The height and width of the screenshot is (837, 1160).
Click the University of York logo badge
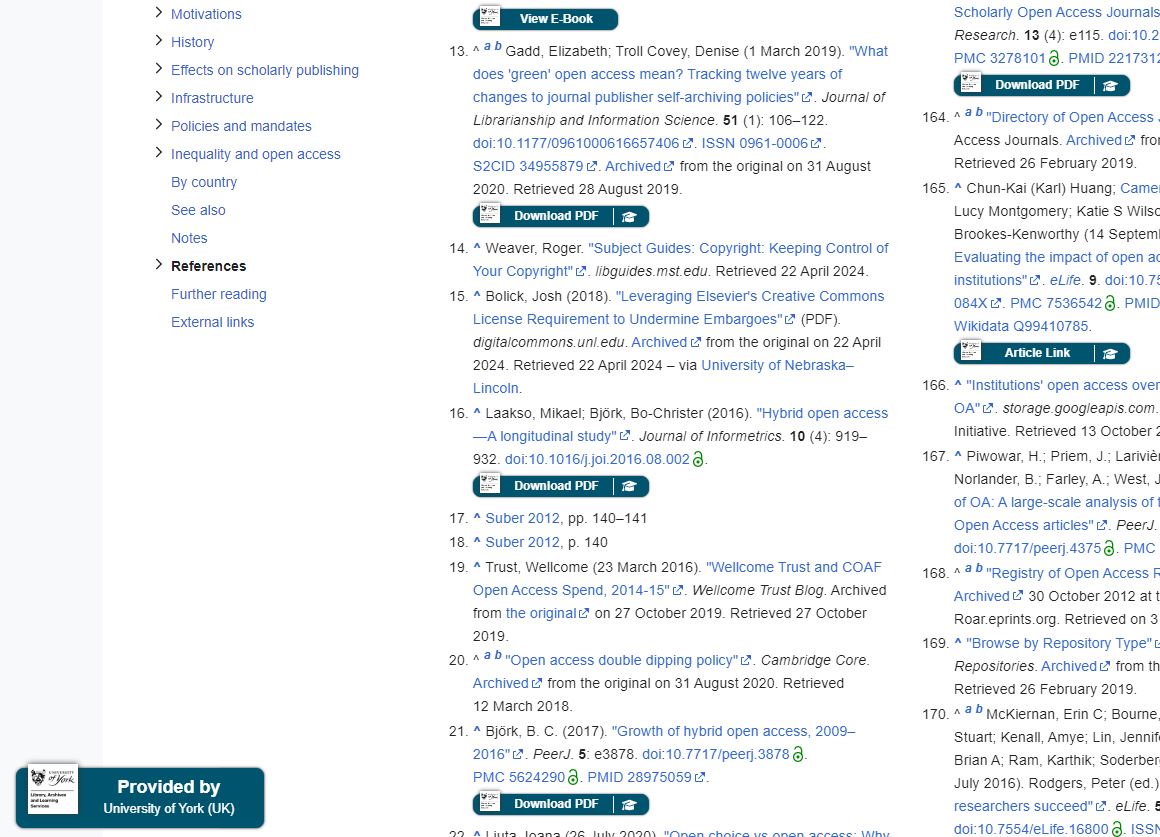click(53, 789)
